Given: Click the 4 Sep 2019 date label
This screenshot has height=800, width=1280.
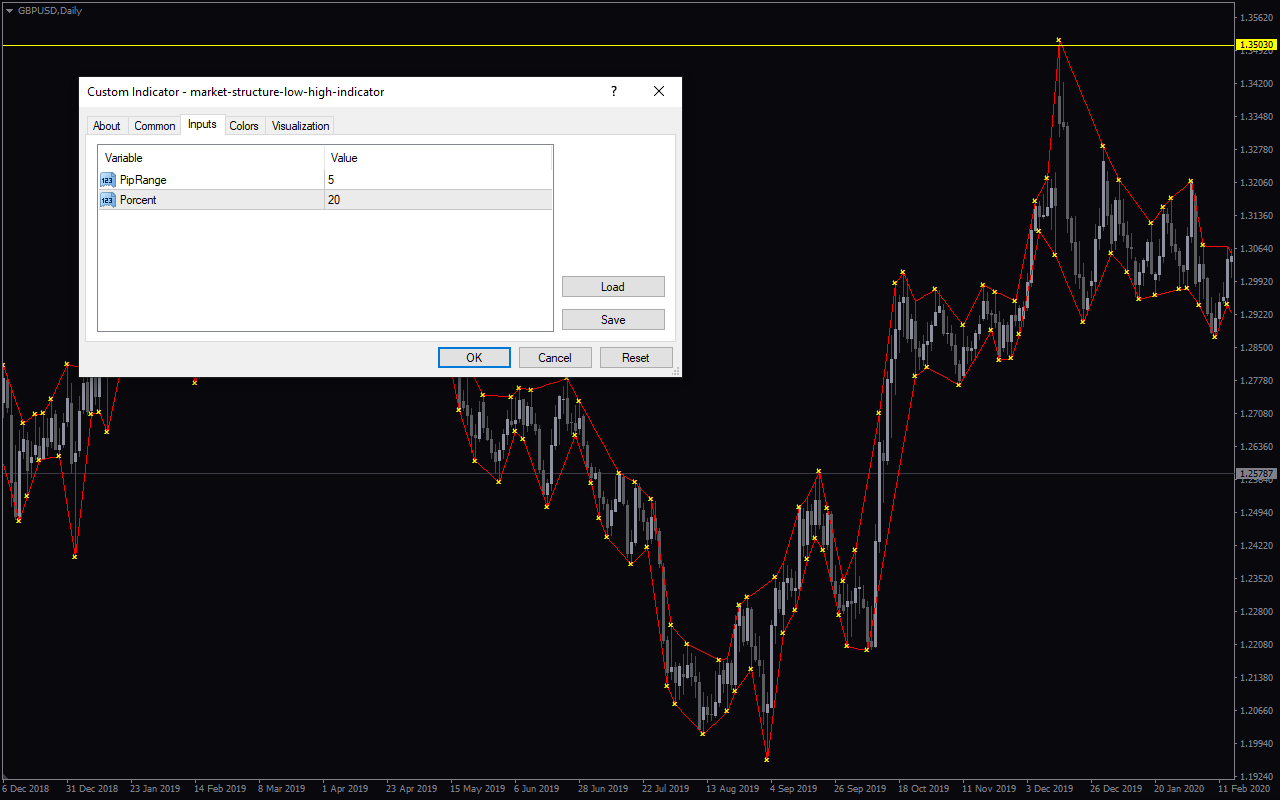Looking at the screenshot, I should [x=793, y=788].
